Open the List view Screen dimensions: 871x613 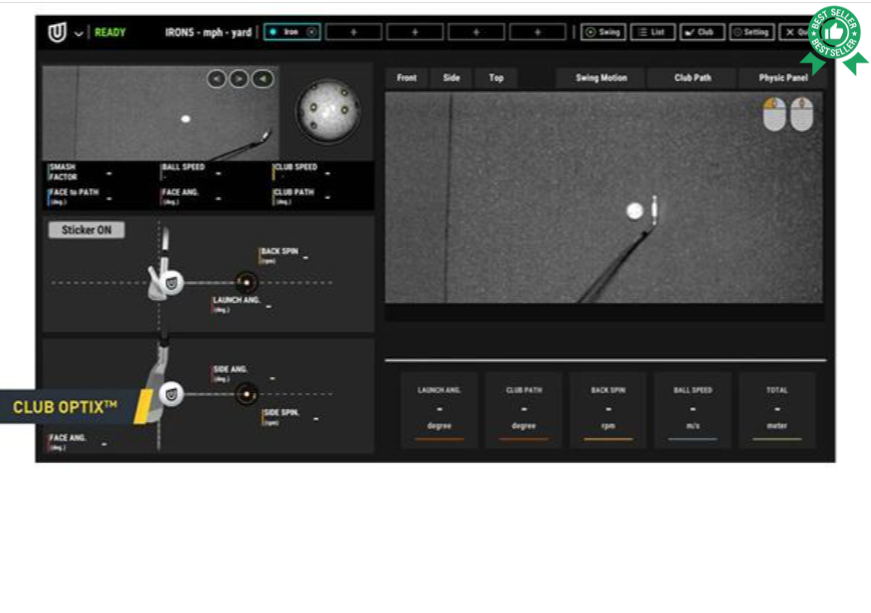point(652,32)
